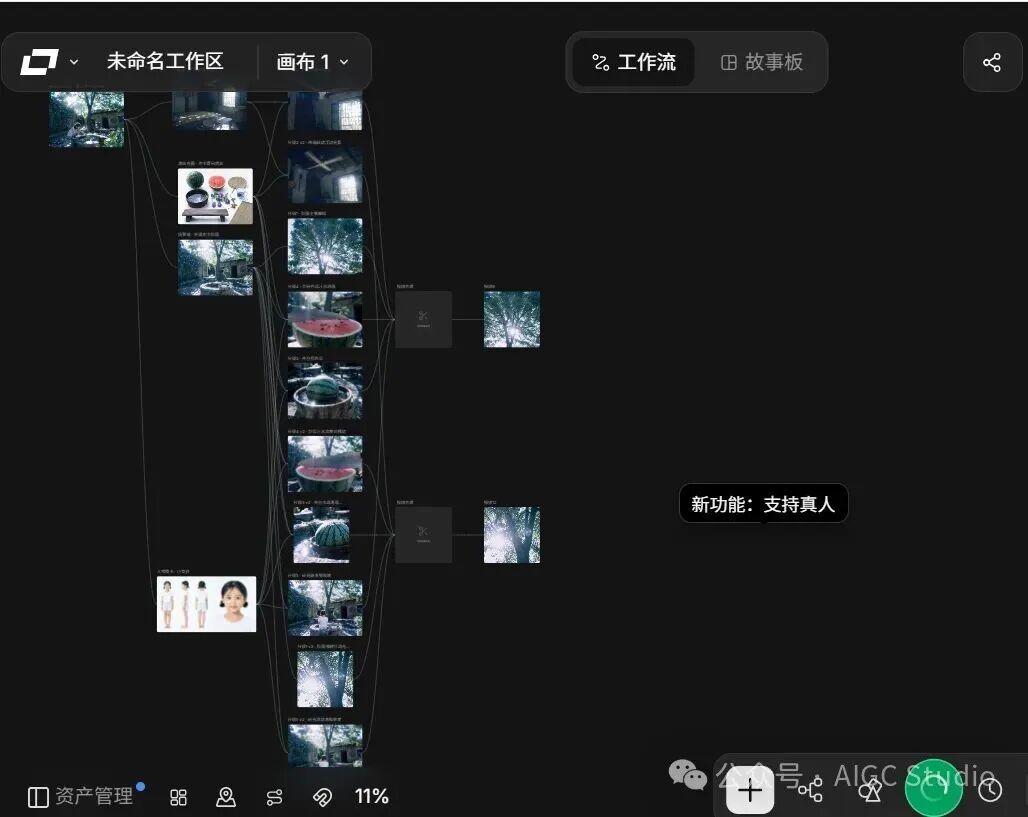Open the 资产管理 panel

coord(81,797)
